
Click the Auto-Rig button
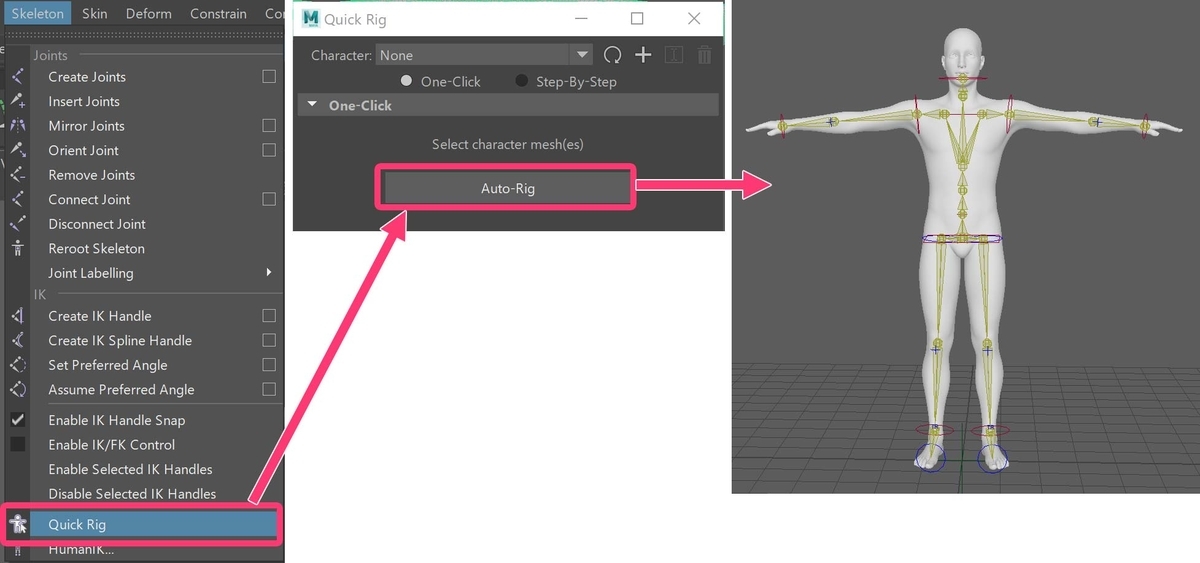click(x=508, y=187)
